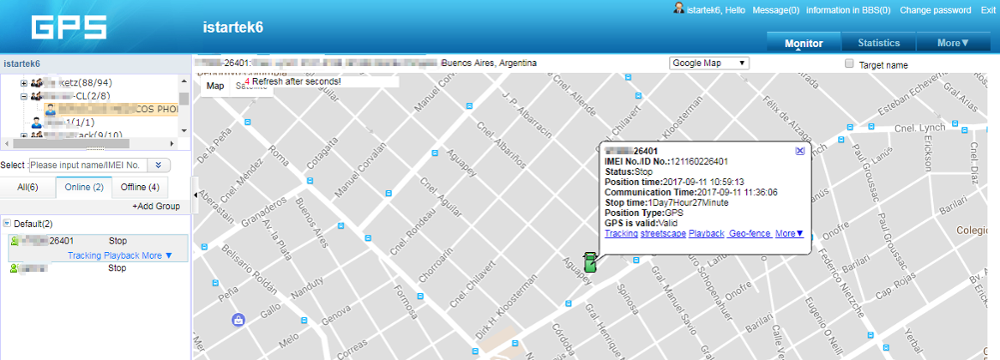1000x360 pixels.
Task: Click Tracking in the 26401 device row
Action: click(x=84, y=255)
